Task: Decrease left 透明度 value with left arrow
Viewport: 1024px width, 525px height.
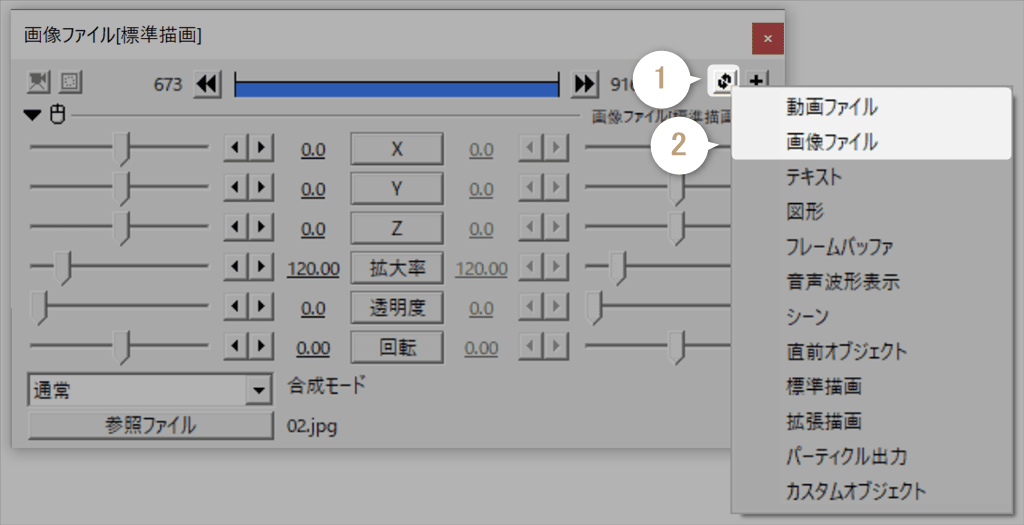Action: pyautogui.click(x=236, y=308)
